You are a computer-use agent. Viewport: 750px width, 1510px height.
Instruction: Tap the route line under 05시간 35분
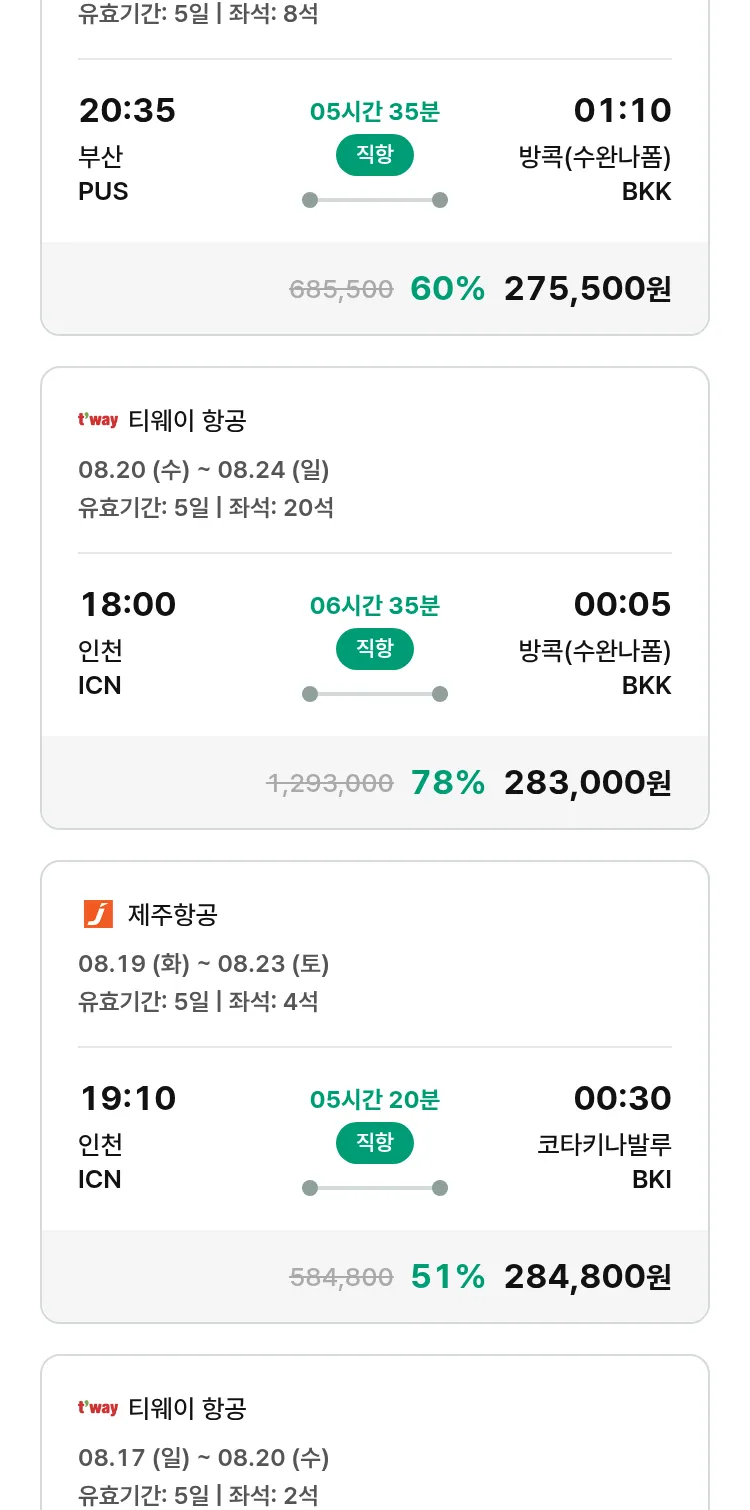pyautogui.click(x=375, y=200)
